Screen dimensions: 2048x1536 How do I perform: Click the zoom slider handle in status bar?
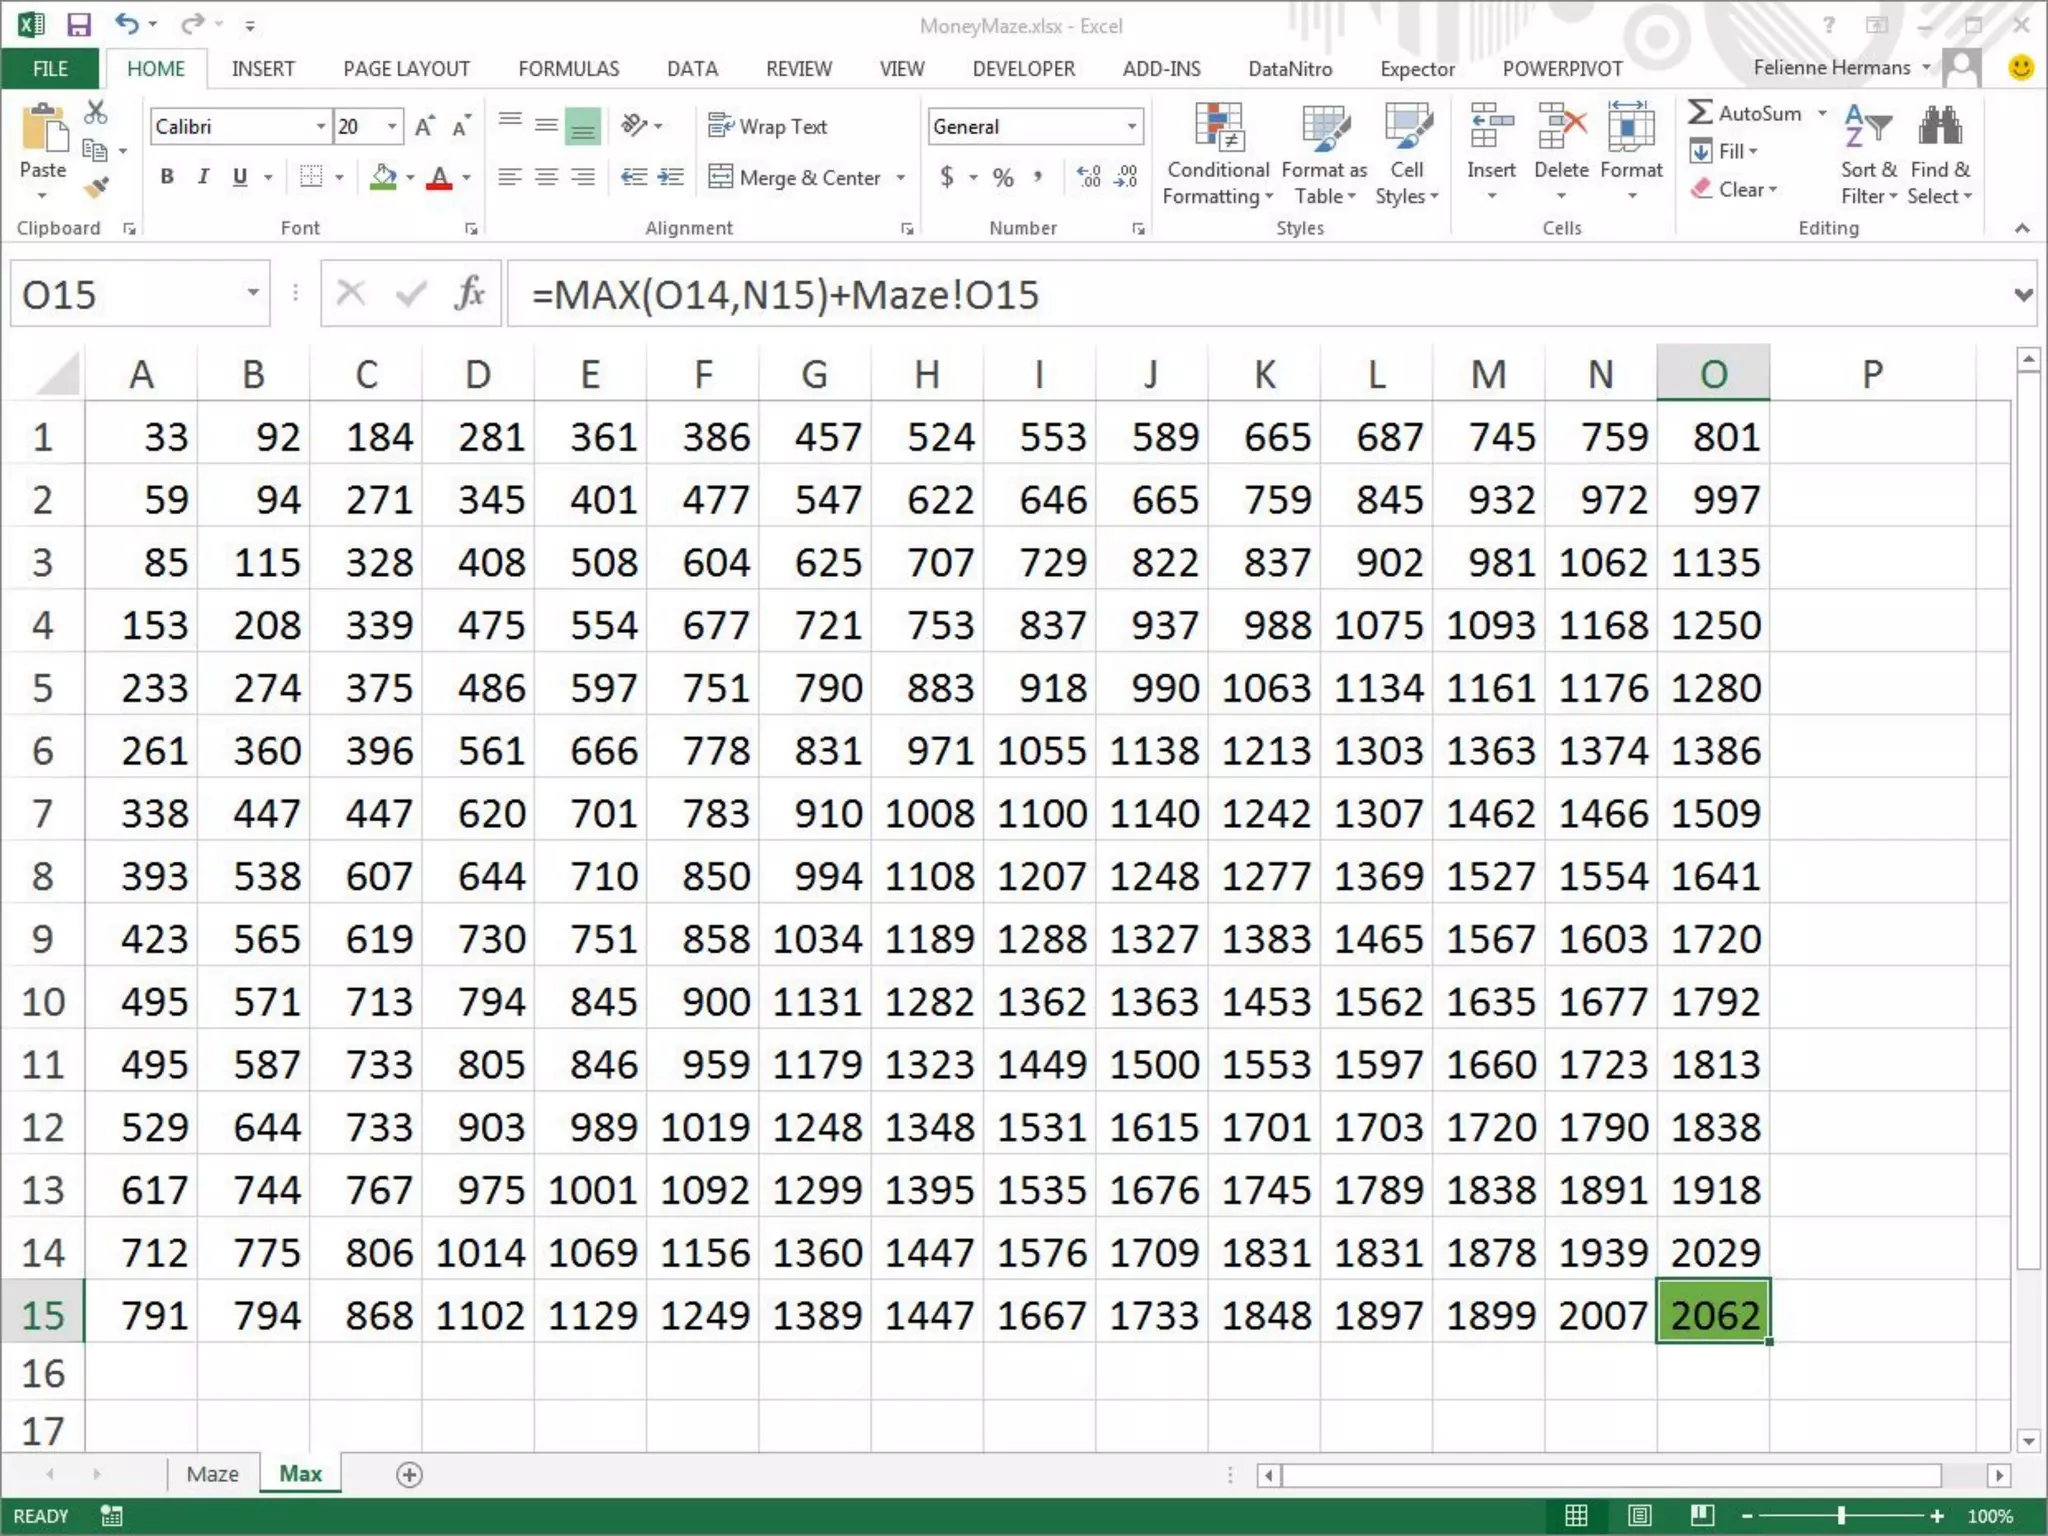(1840, 1516)
